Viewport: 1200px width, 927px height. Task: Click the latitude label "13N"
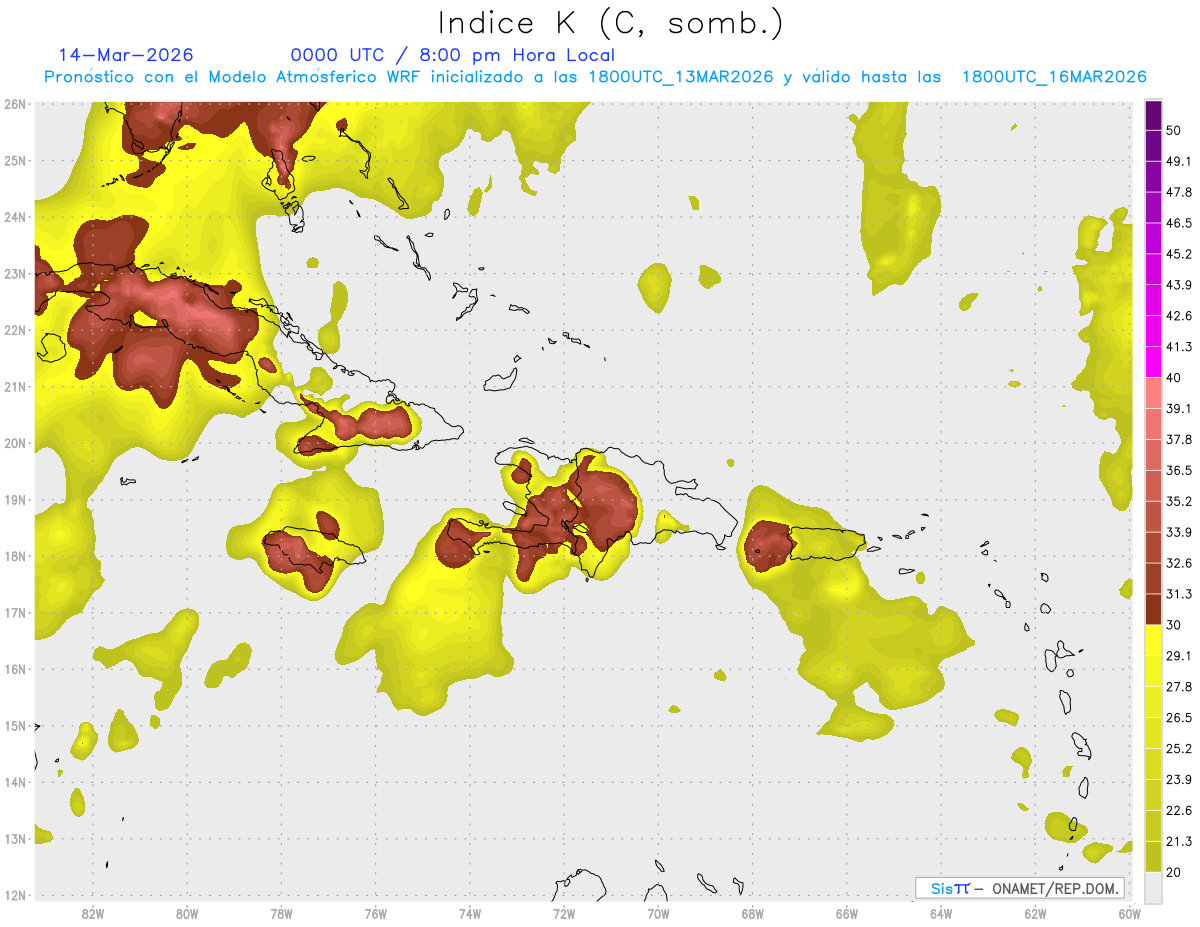(x=15, y=839)
